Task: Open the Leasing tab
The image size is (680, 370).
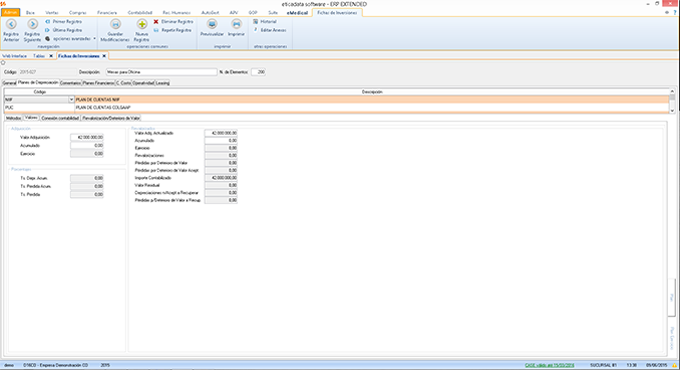Action: coord(163,83)
